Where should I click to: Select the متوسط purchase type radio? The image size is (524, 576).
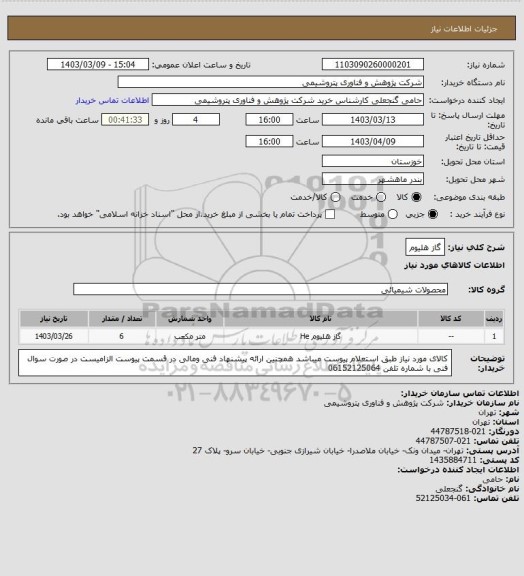(x=393, y=214)
